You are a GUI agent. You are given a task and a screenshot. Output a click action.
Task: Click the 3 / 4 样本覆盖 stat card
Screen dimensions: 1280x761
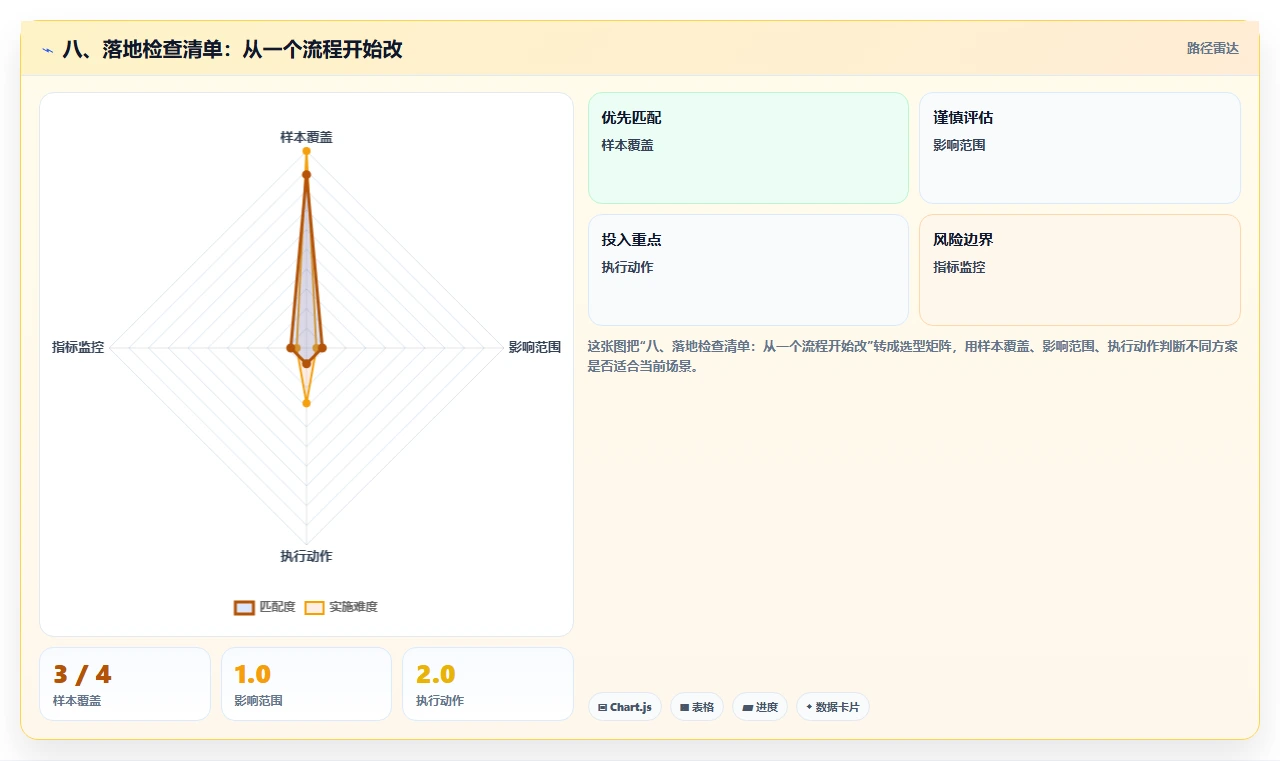tap(125, 684)
